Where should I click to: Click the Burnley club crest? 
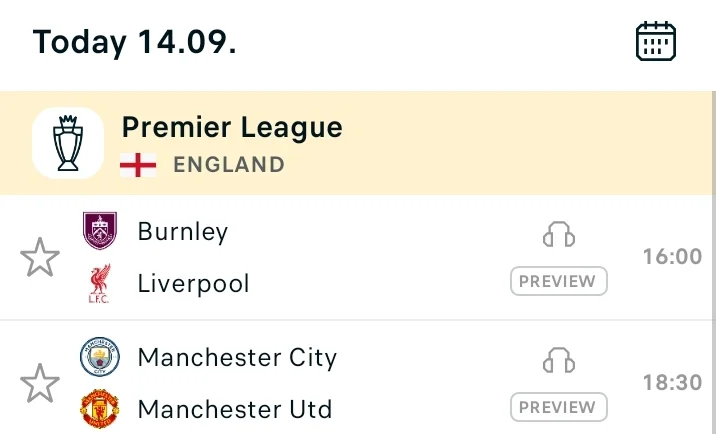(x=100, y=231)
